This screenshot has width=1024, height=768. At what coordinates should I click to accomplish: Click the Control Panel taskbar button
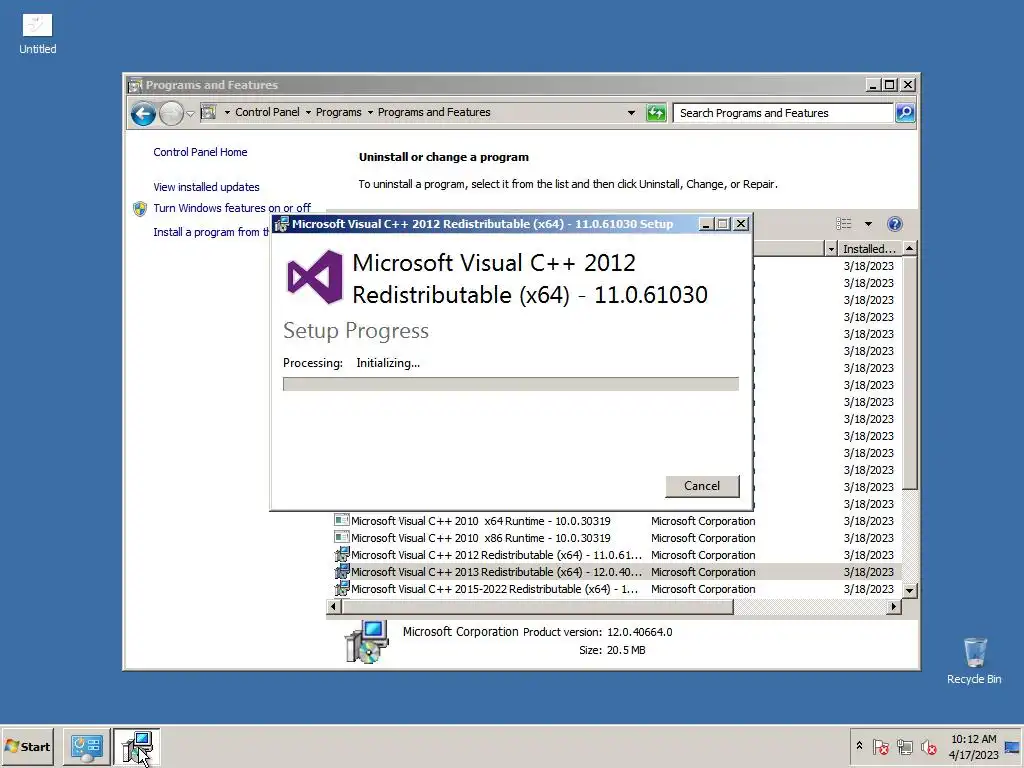pyautogui.click(x=86, y=746)
